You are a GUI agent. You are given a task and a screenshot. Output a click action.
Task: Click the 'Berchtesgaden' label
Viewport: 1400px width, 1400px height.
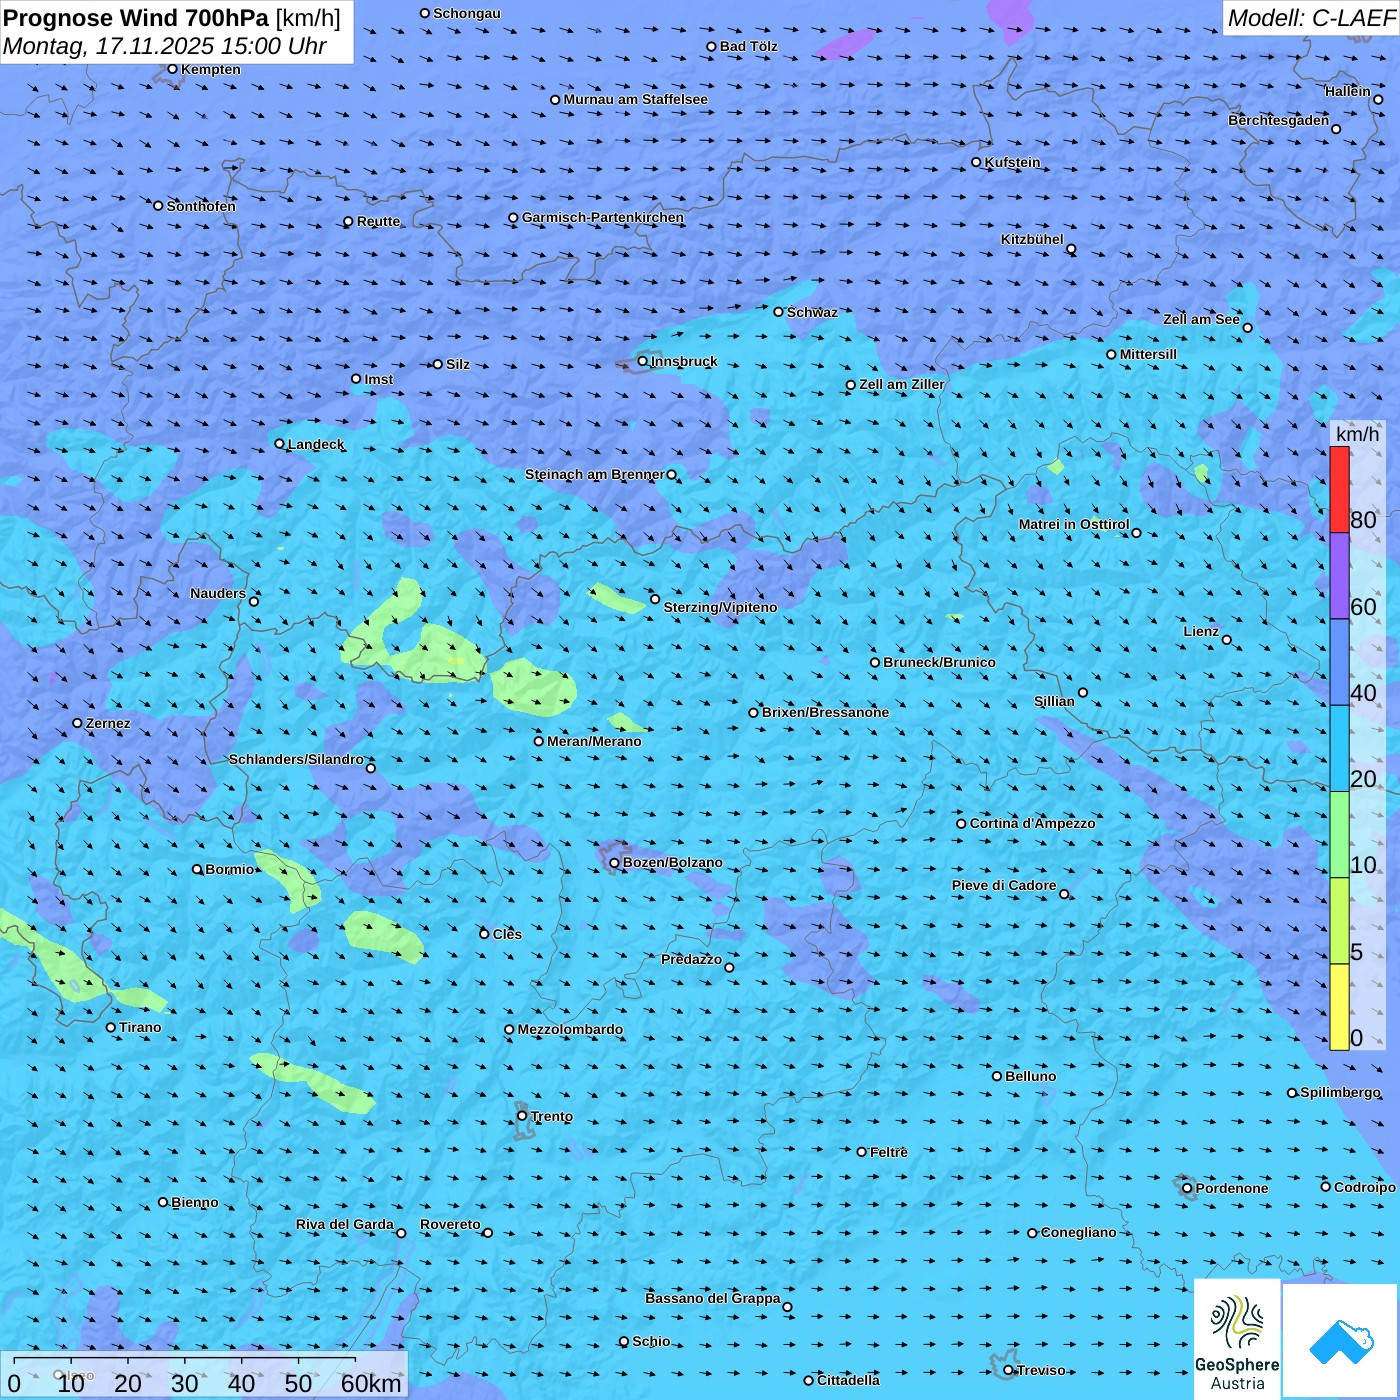[1279, 120]
